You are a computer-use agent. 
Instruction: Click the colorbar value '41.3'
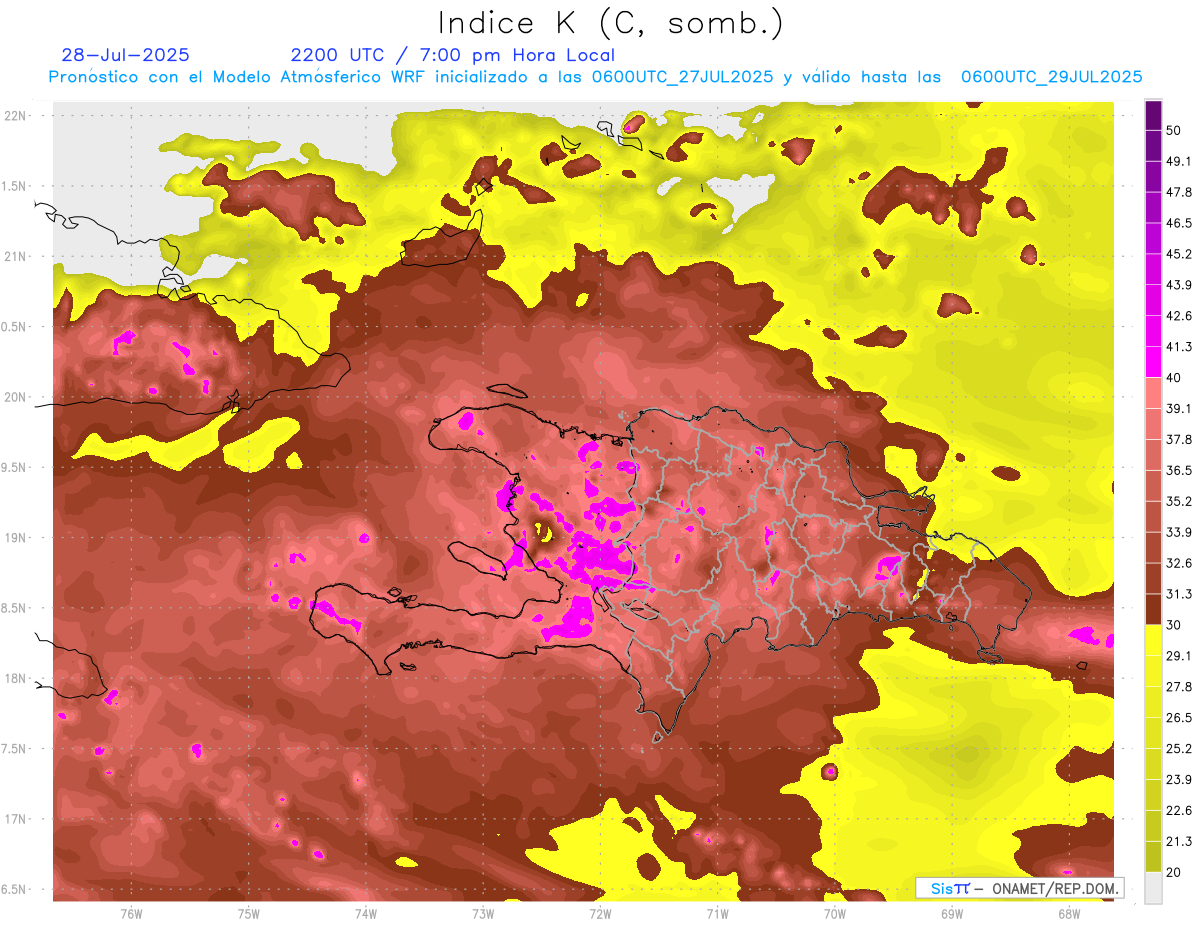(1179, 347)
